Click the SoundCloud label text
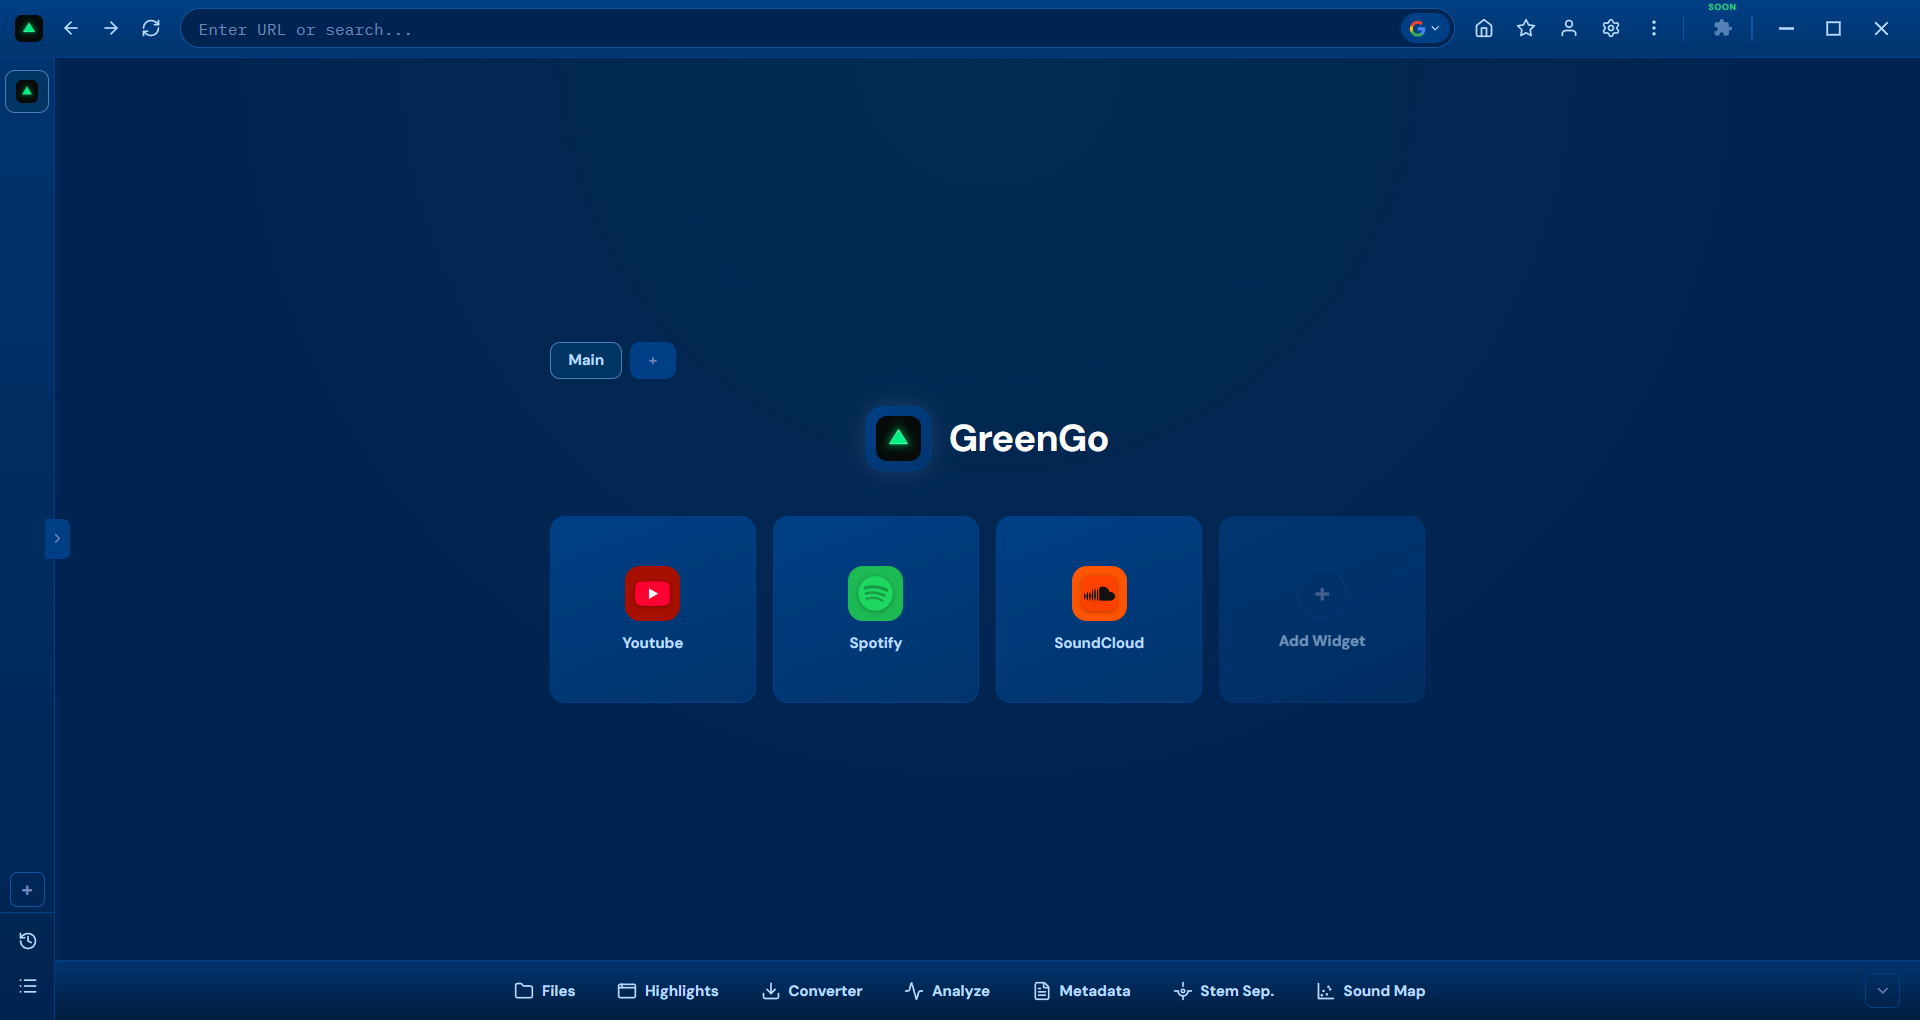The width and height of the screenshot is (1920, 1020). 1099,643
